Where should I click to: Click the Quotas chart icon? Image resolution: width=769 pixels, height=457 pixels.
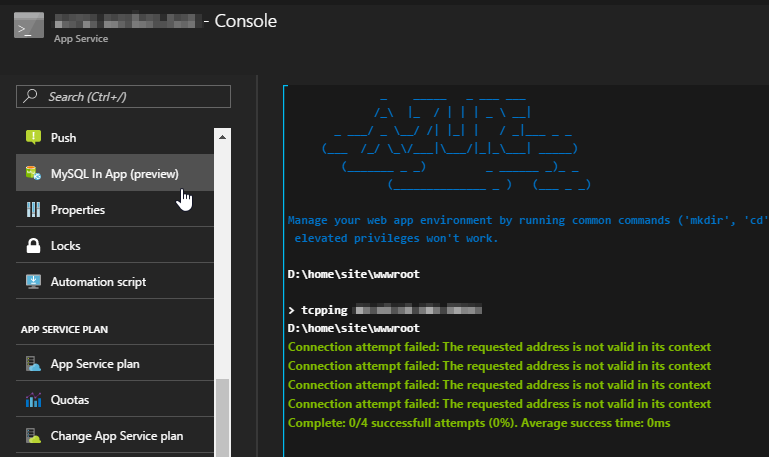(33, 400)
